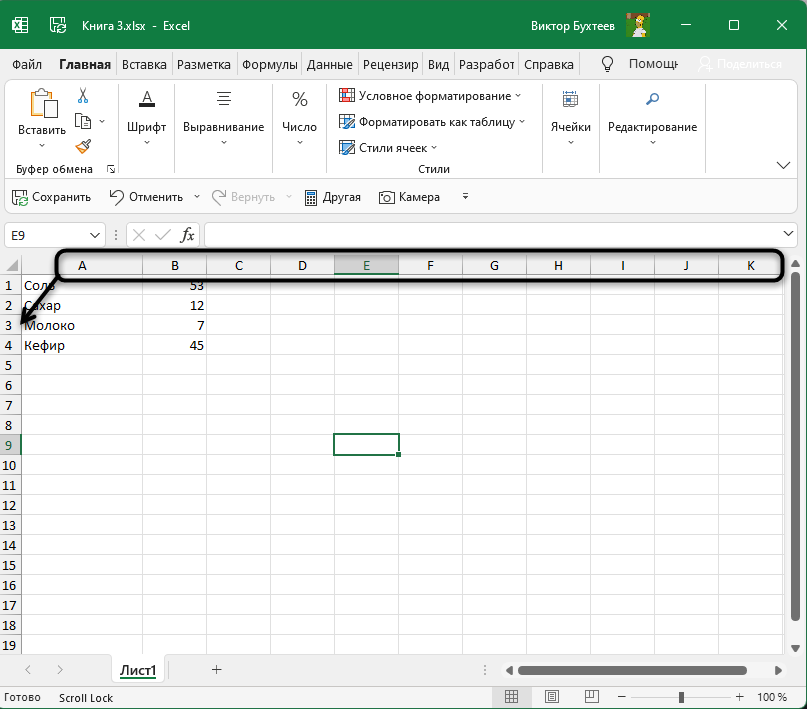Image resolution: width=807 pixels, height=709 pixels.
Task: Click the Другая calculator tool
Action: coord(332,197)
